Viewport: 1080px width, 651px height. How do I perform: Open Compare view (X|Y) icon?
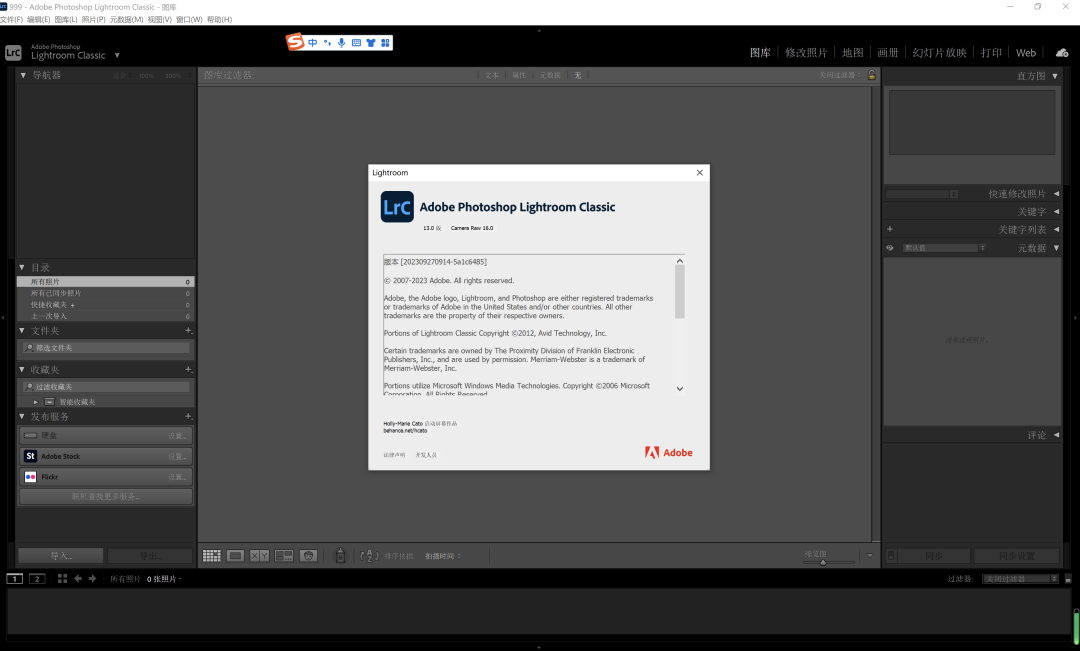point(260,556)
